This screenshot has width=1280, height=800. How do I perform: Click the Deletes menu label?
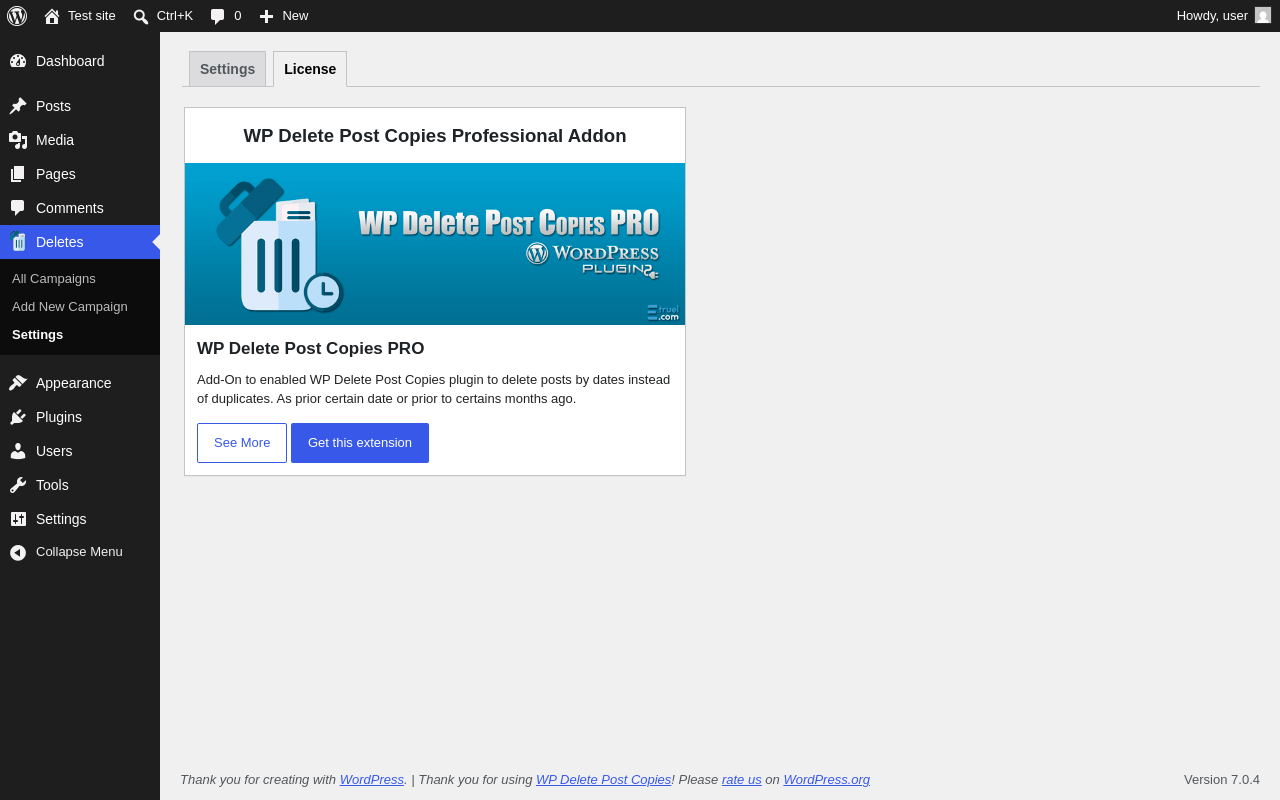[60, 242]
